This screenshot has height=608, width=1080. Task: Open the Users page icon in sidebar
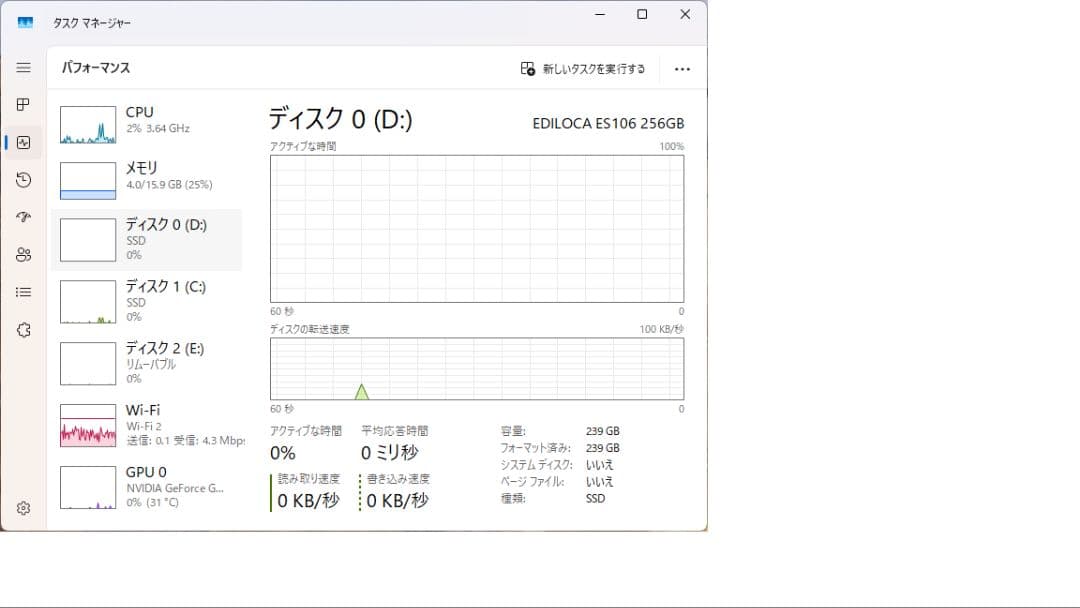click(x=23, y=255)
